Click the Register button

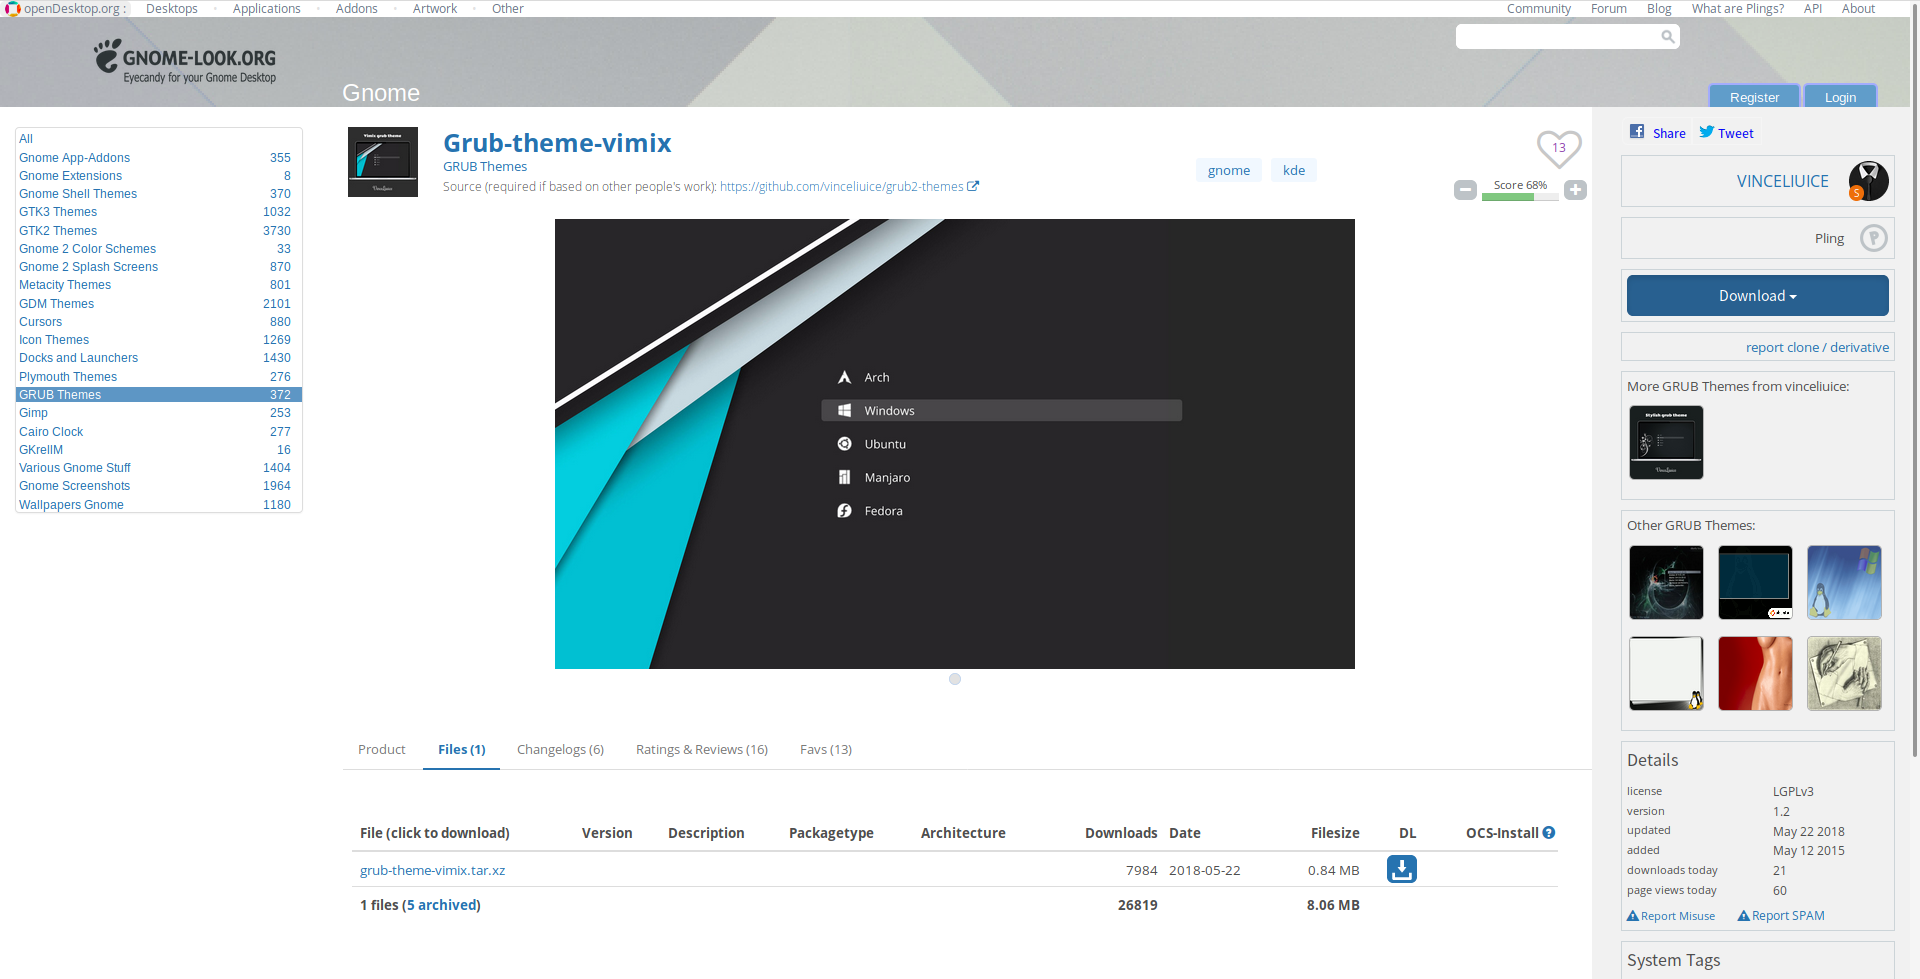(x=1754, y=97)
